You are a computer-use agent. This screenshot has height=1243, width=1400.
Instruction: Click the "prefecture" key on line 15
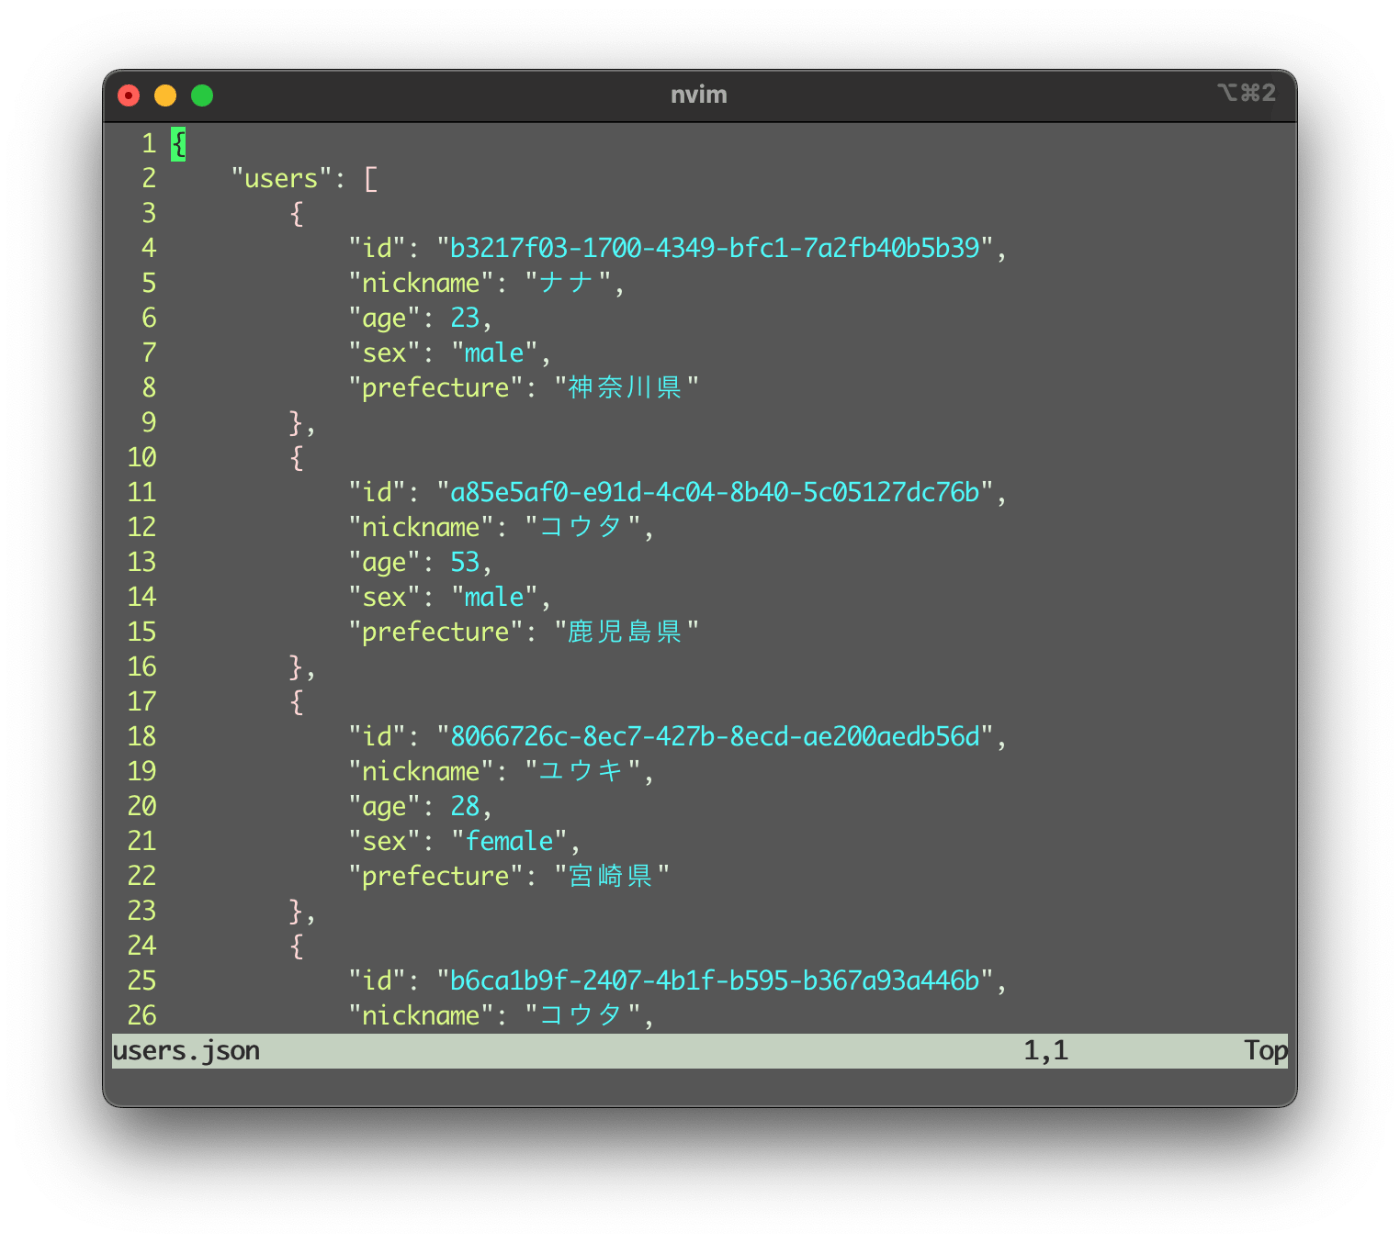436,632
